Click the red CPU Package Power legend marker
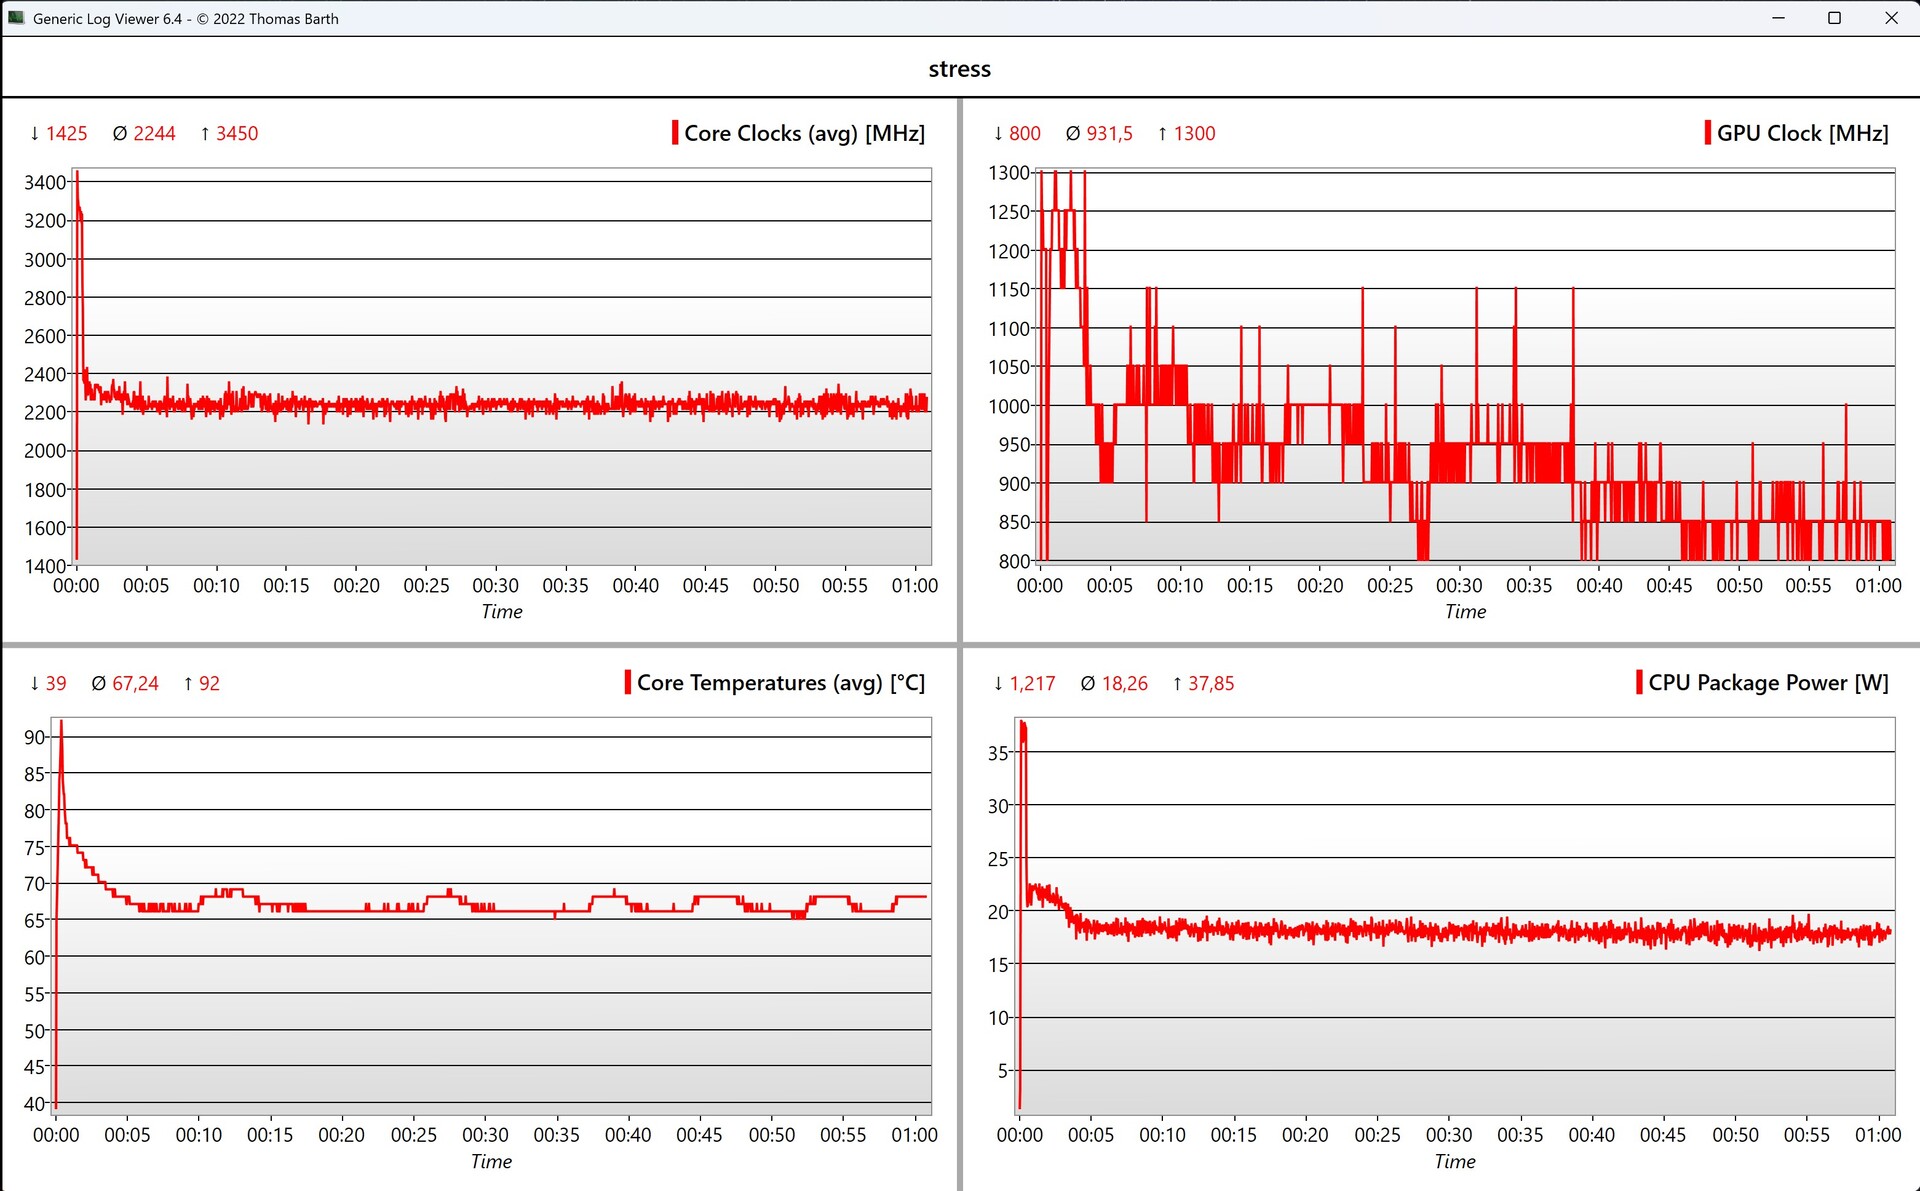 click(x=1639, y=683)
